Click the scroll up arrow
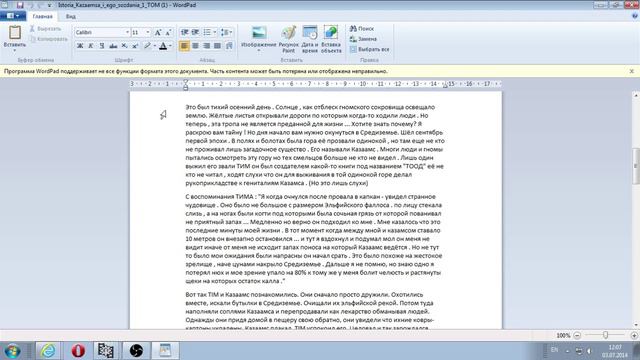640x360 pixels. (636, 95)
